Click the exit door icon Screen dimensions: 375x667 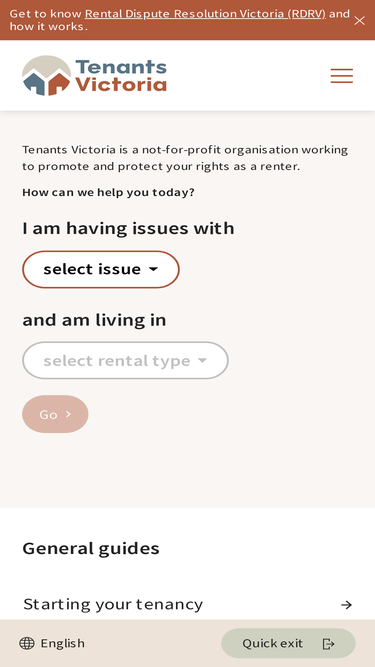[329, 644]
